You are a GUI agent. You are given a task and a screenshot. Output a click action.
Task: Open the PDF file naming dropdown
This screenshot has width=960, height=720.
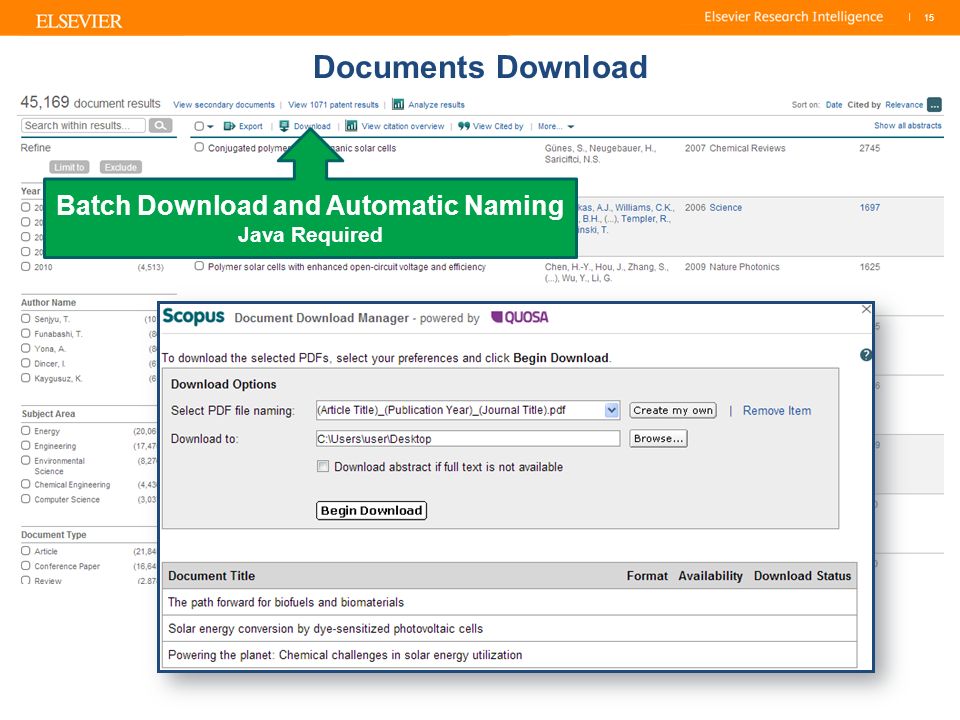coord(612,410)
